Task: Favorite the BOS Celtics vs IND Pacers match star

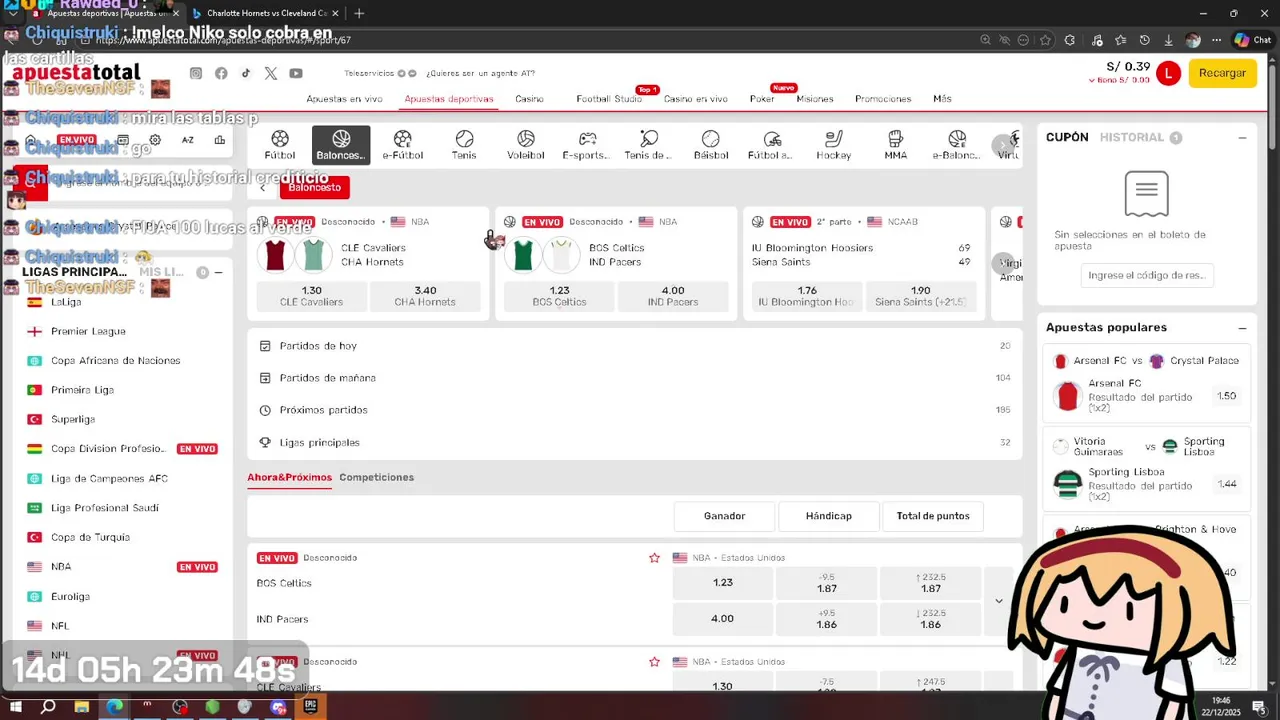Action: (655, 558)
